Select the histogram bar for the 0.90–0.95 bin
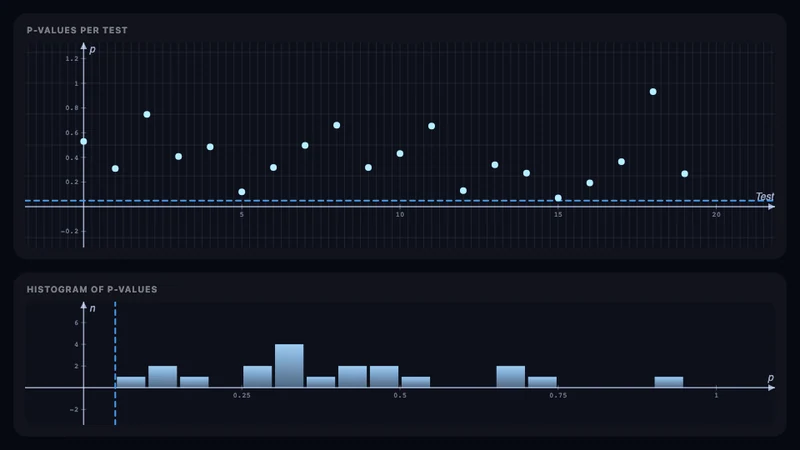The image size is (800, 450). pos(669,382)
